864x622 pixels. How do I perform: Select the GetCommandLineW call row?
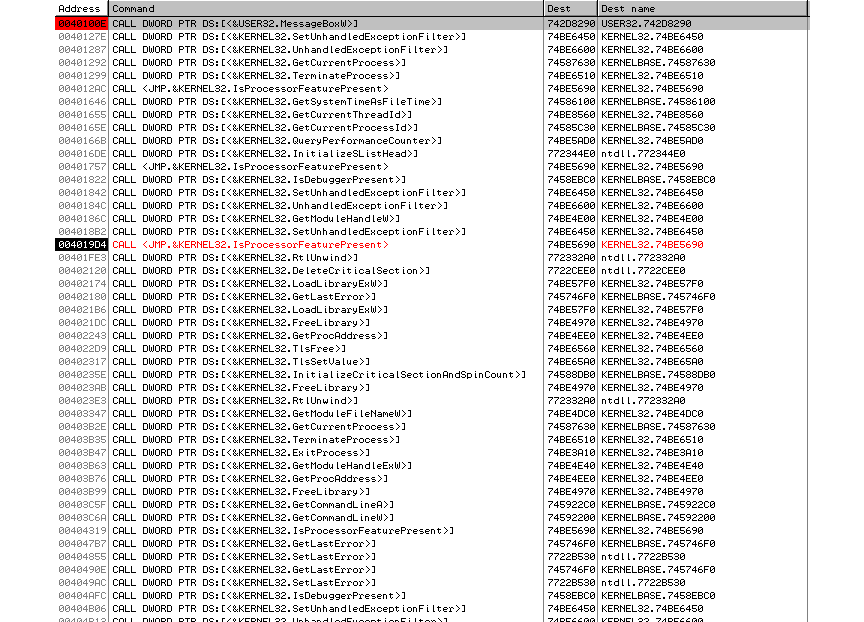pyautogui.click(x=431, y=518)
